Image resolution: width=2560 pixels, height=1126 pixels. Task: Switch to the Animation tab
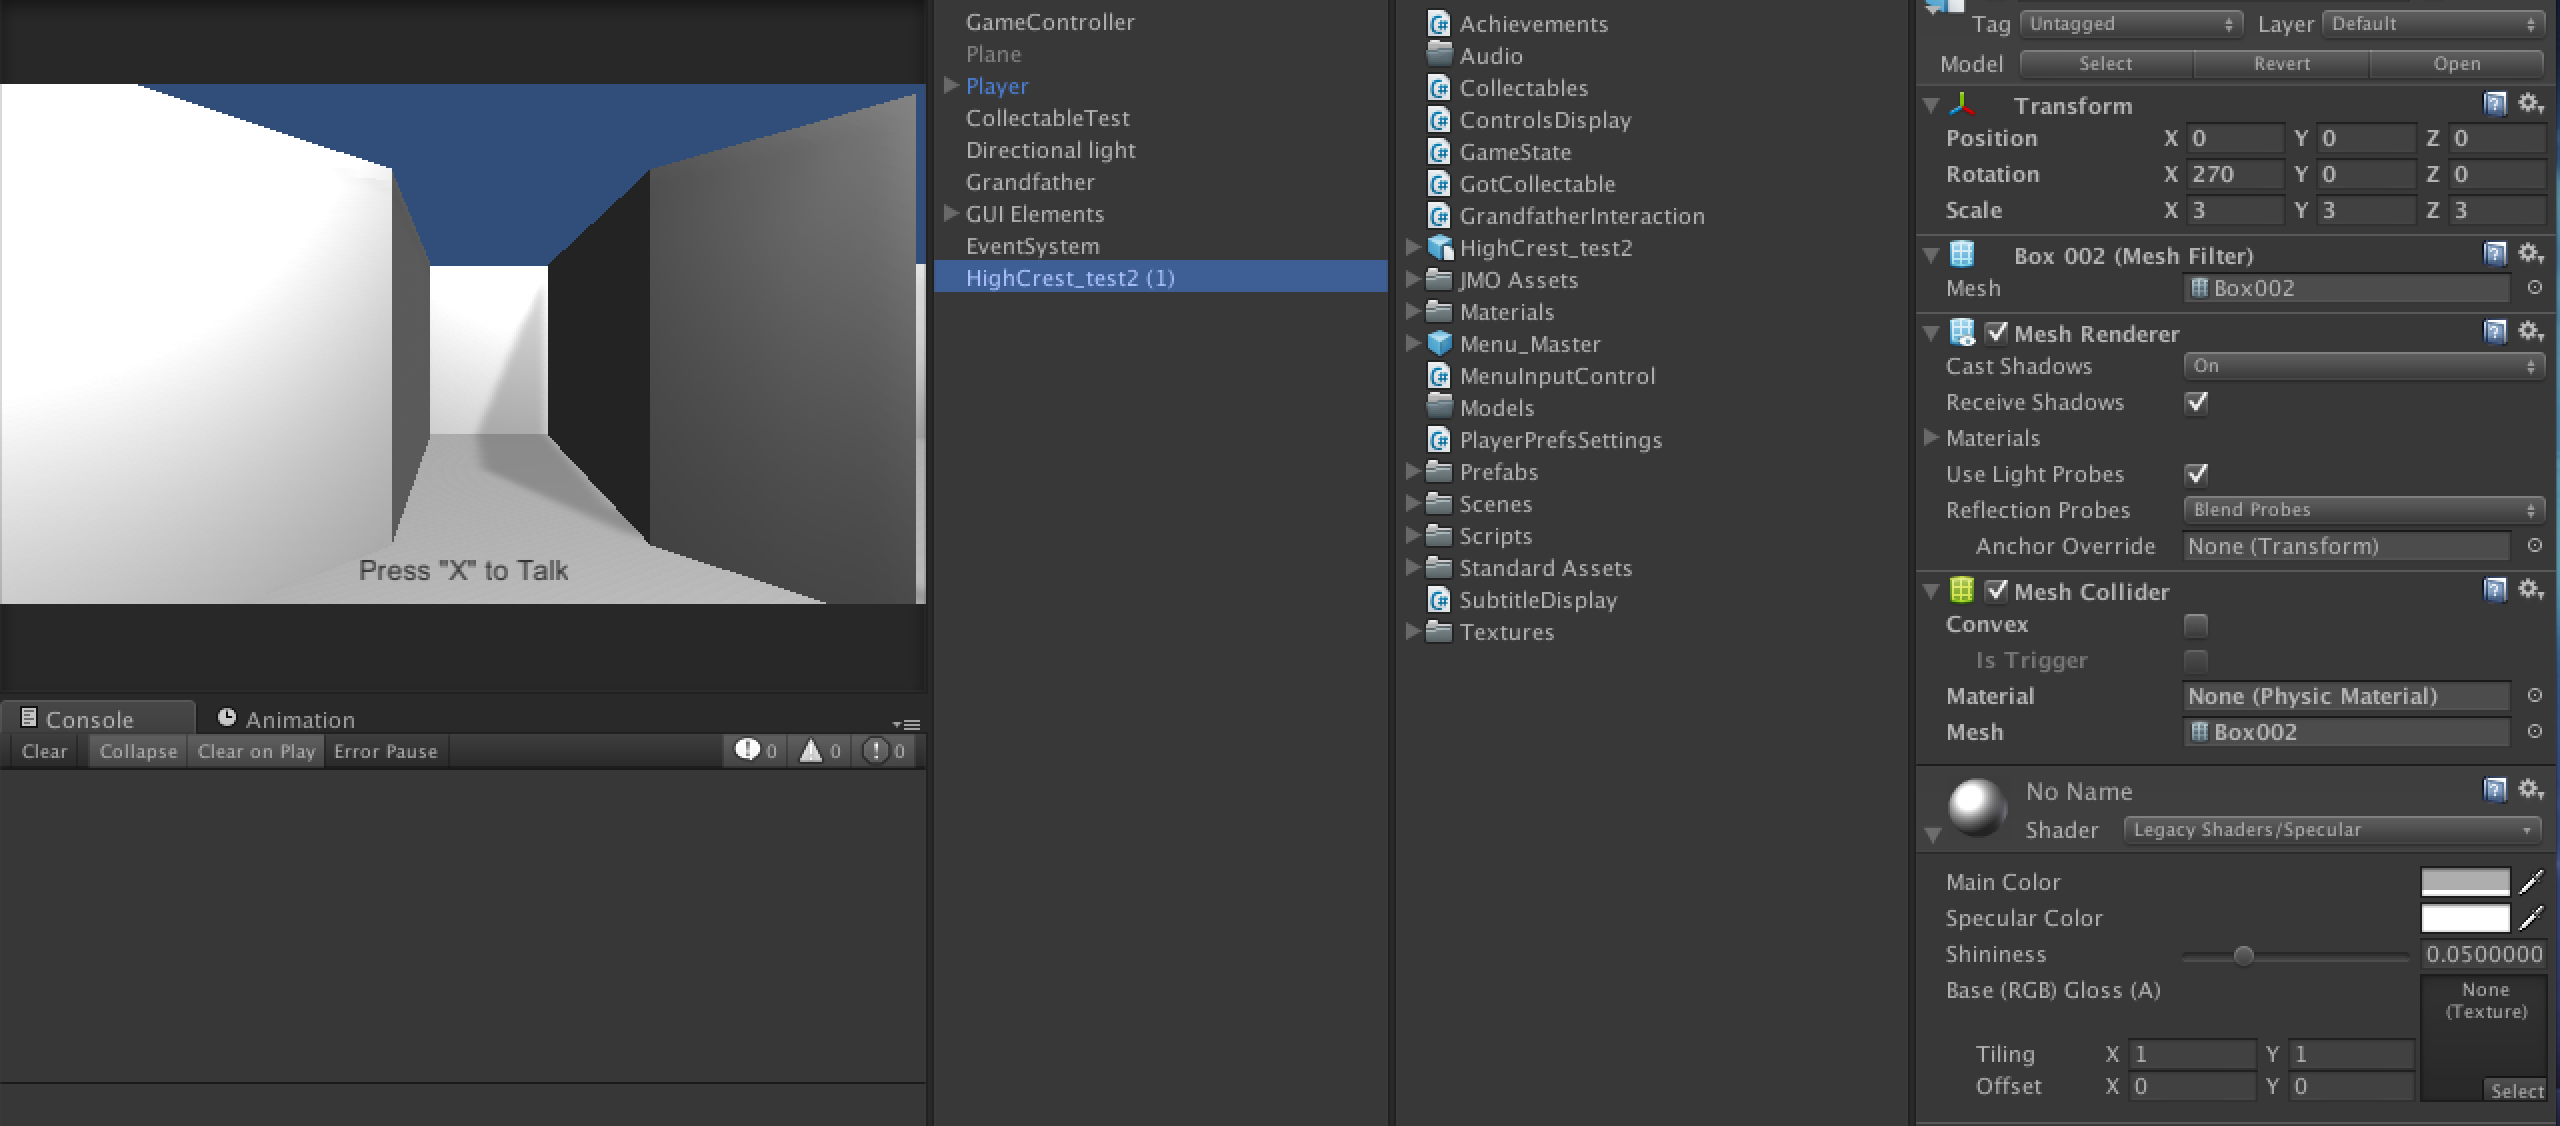(x=287, y=719)
